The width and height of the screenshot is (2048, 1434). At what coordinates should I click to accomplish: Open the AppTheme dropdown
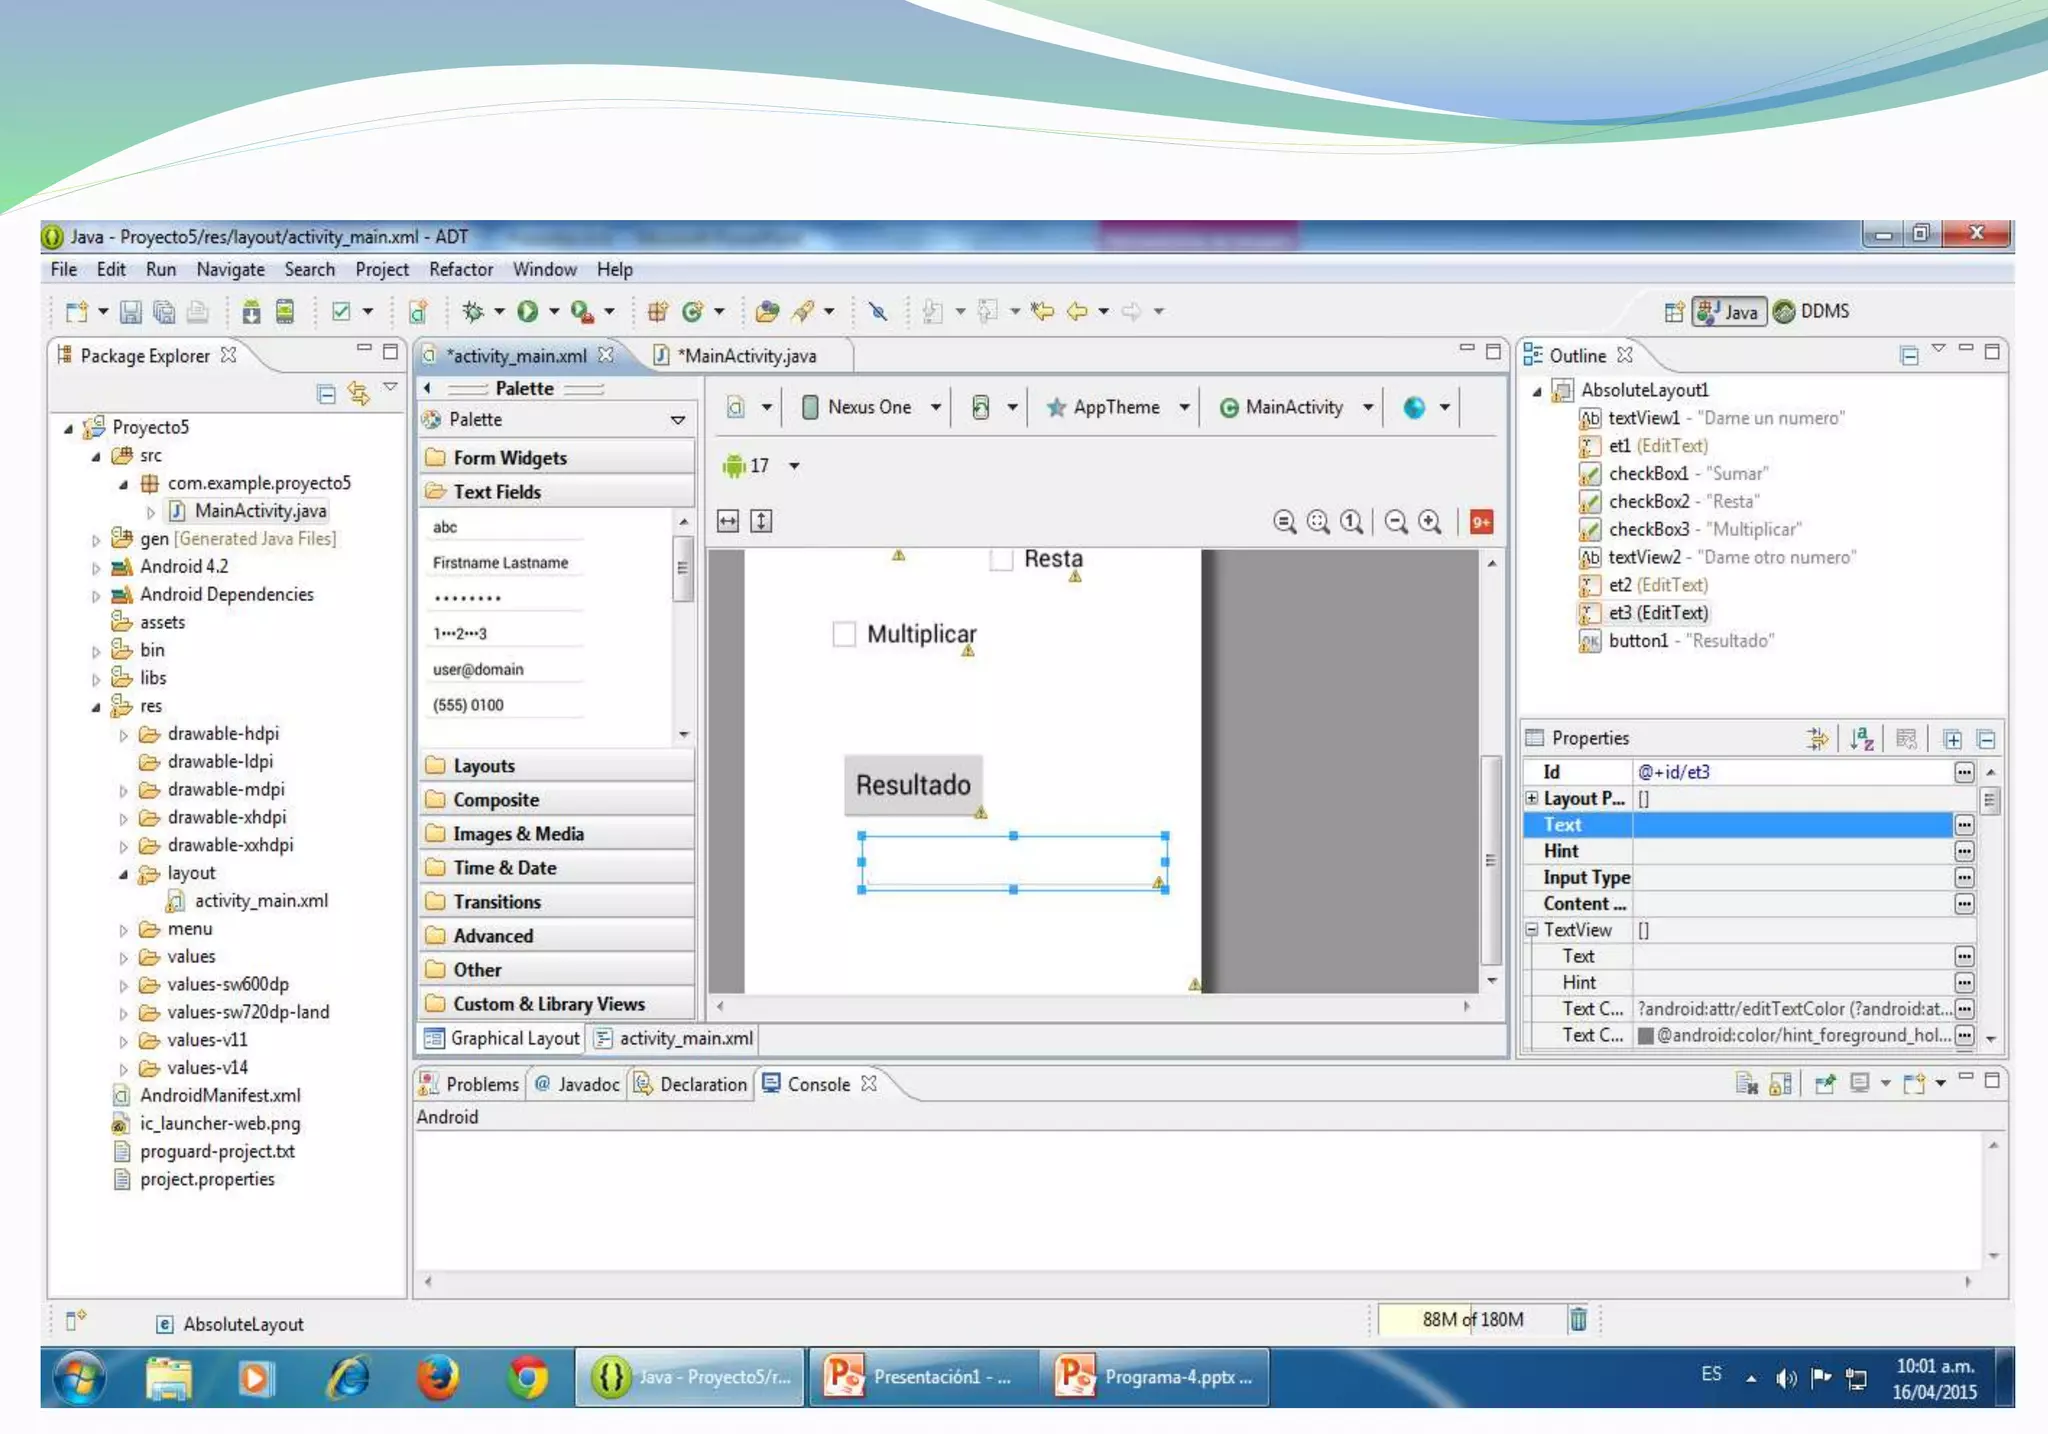tap(1117, 407)
